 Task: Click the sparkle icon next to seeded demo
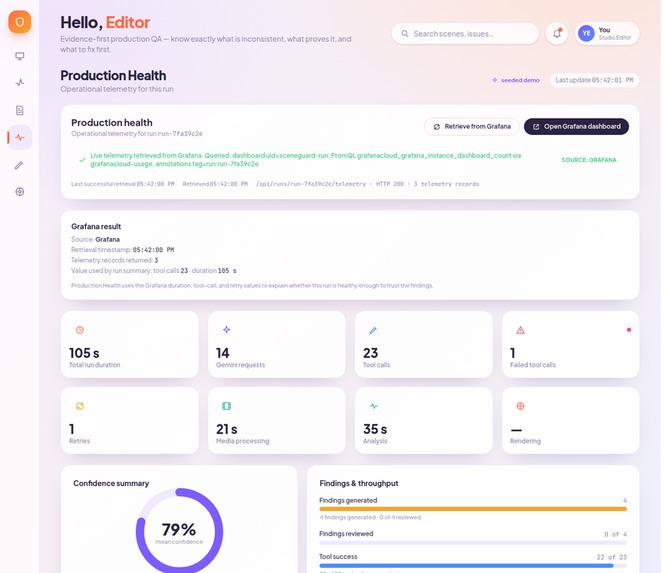[x=494, y=80]
